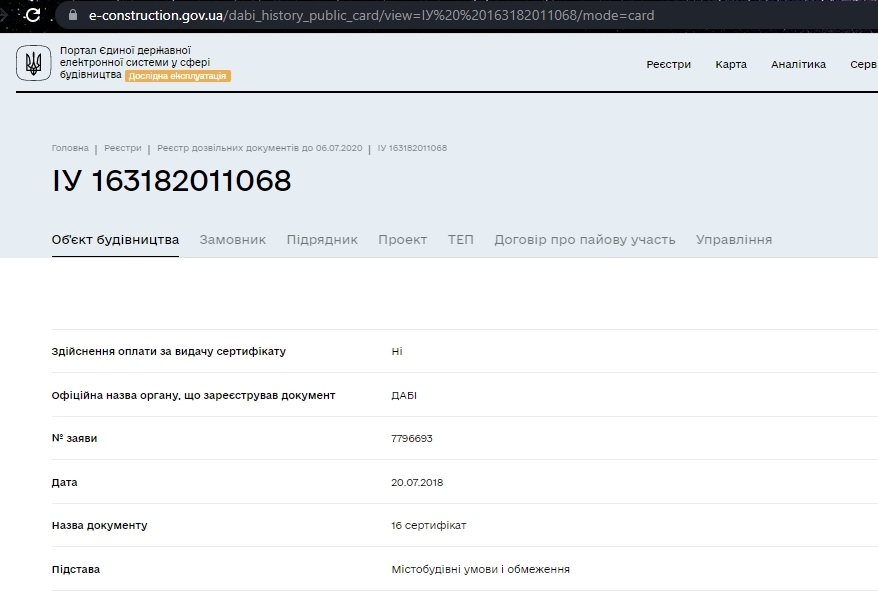Go to Головна breadcrumb
Viewport: 878px width, 607px height.
pos(70,148)
